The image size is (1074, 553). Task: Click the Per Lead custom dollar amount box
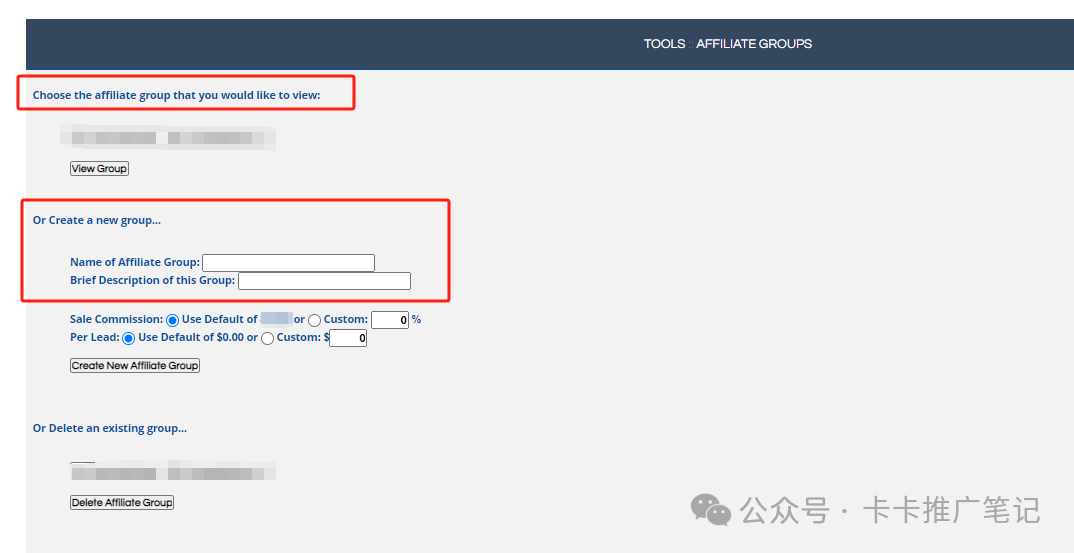pos(348,339)
